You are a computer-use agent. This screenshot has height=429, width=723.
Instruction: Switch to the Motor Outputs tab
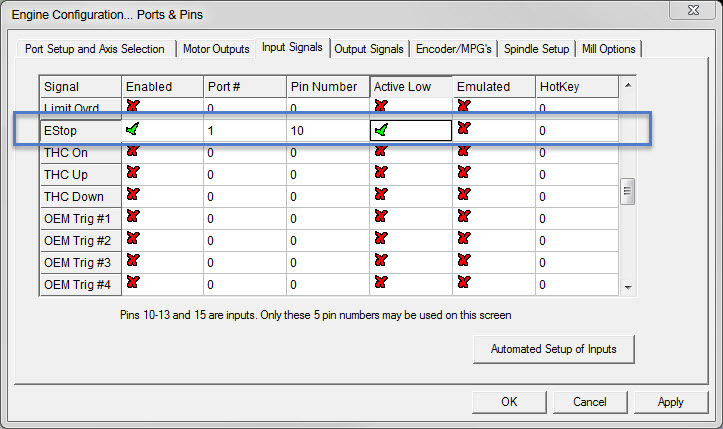click(217, 49)
